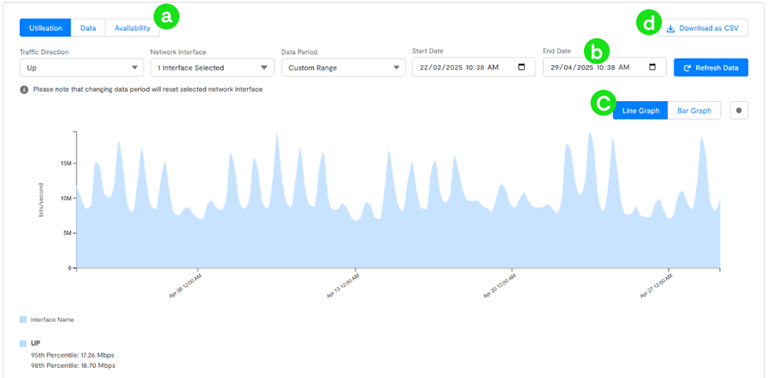Click the 98th Percentile: 18.70 Mbps text
Viewport: 768px width, 378px height.
click(72, 365)
